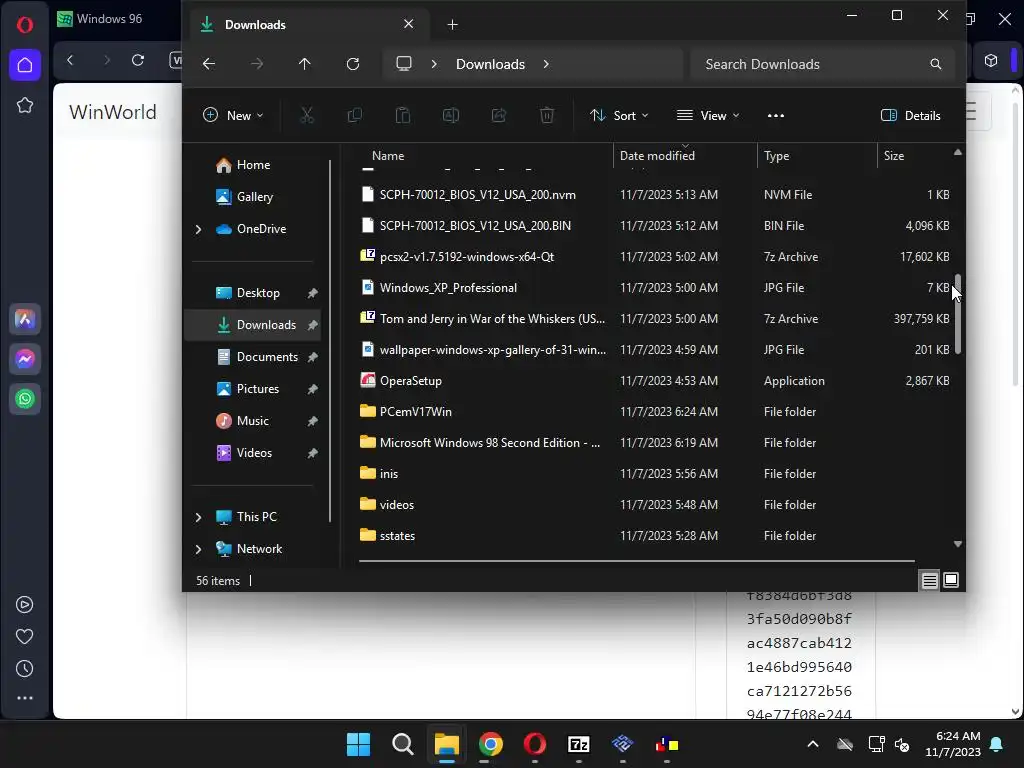Screen dimensions: 1024x768
Task: Go back with Explorer's back arrow
Action: click(209, 64)
